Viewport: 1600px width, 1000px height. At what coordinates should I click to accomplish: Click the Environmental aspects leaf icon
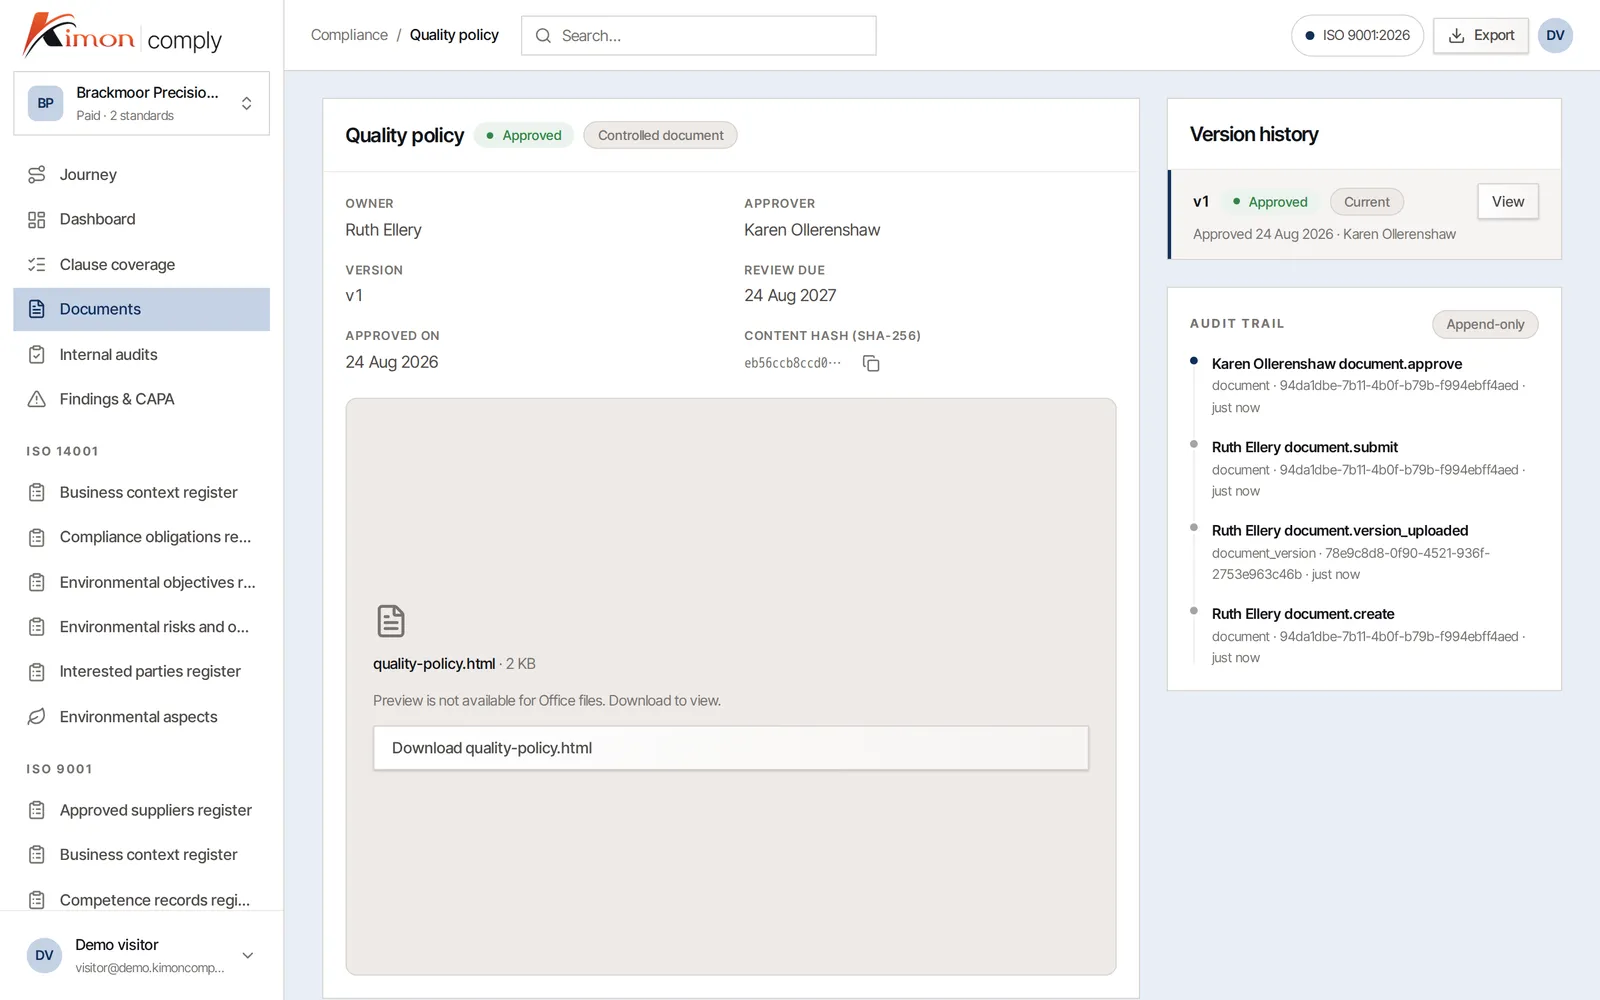pos(37,717)
